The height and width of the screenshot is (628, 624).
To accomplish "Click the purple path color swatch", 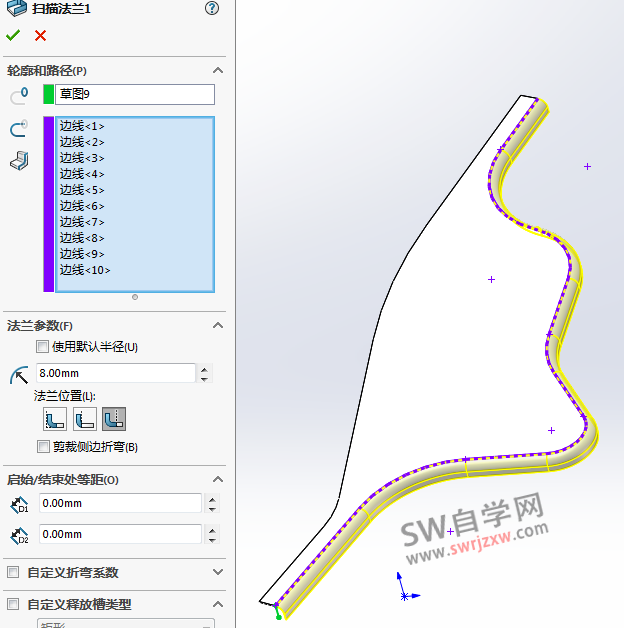I will [48, 204].
